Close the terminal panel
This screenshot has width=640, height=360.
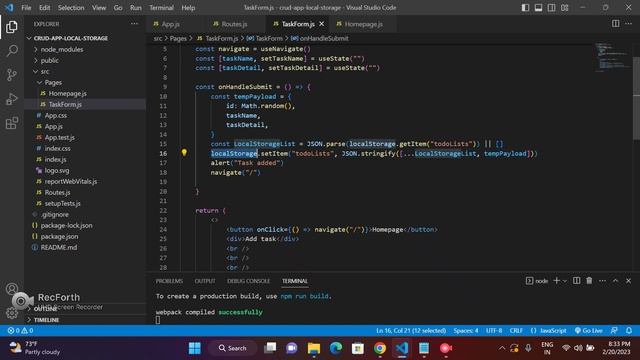pyautogui.click(x=629, y=281)
